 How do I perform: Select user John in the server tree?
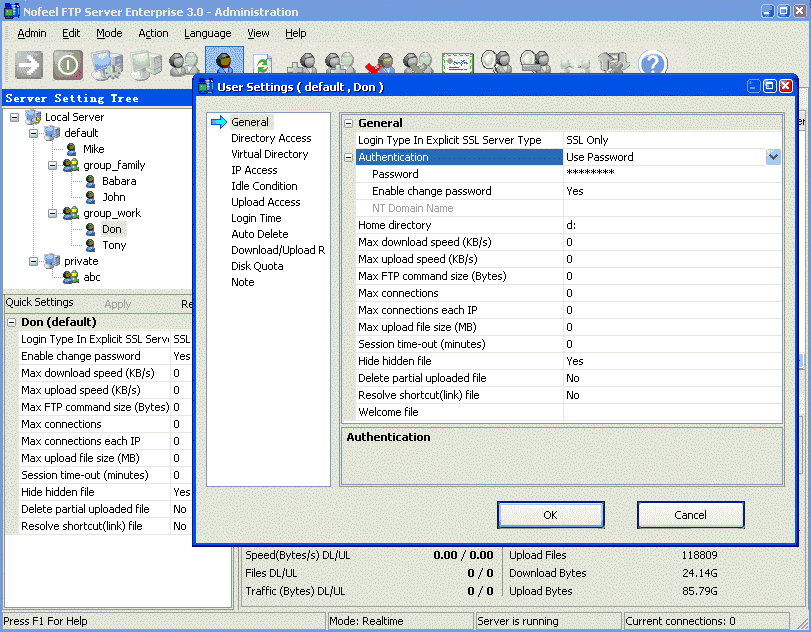tap(114, 197)
